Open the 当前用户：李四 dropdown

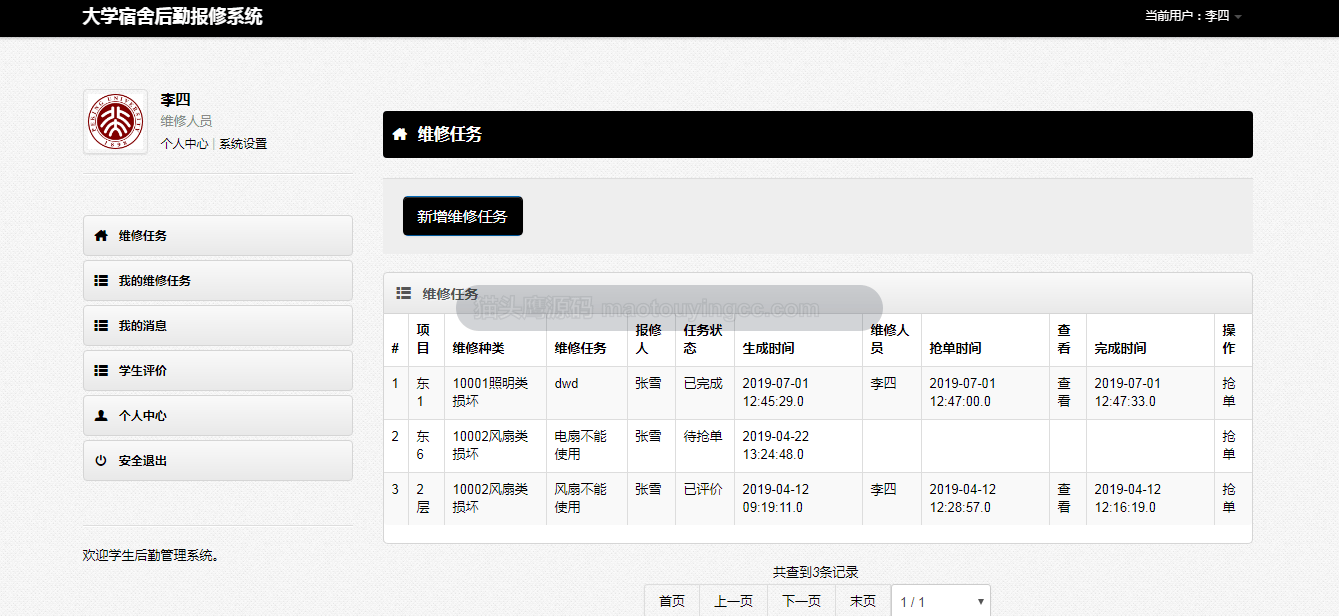coord(1193,16)
